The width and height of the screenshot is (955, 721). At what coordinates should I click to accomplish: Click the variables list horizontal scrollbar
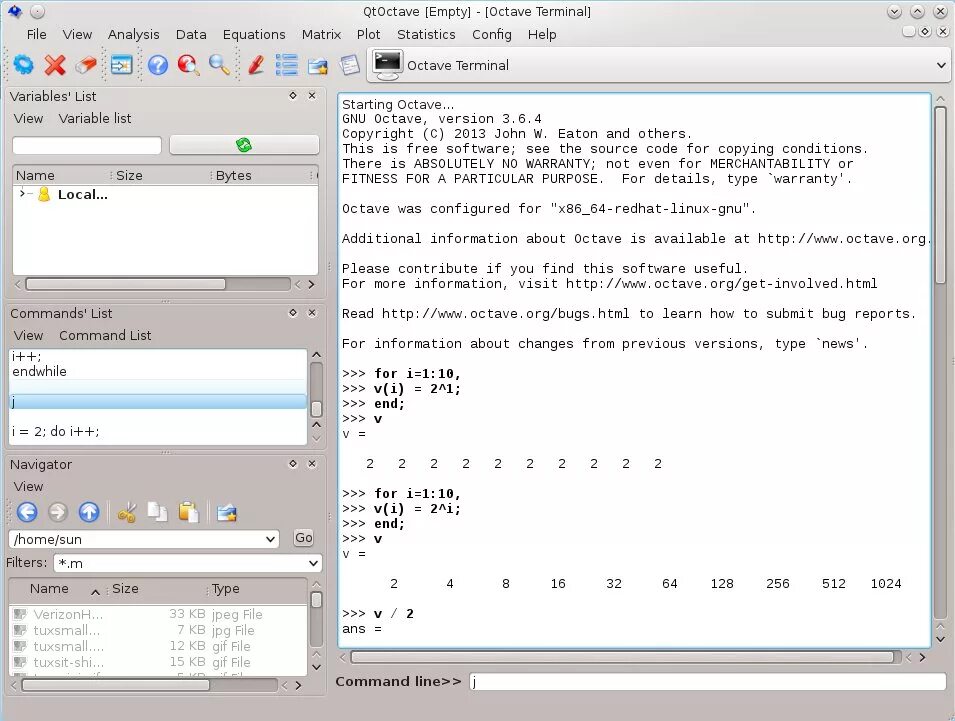coord(125,284)
